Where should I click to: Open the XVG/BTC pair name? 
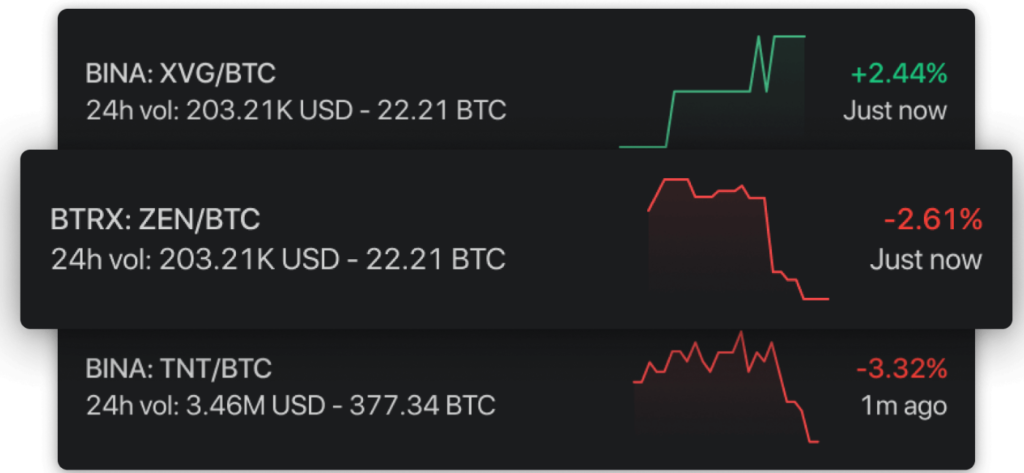(x=217, y=74)
